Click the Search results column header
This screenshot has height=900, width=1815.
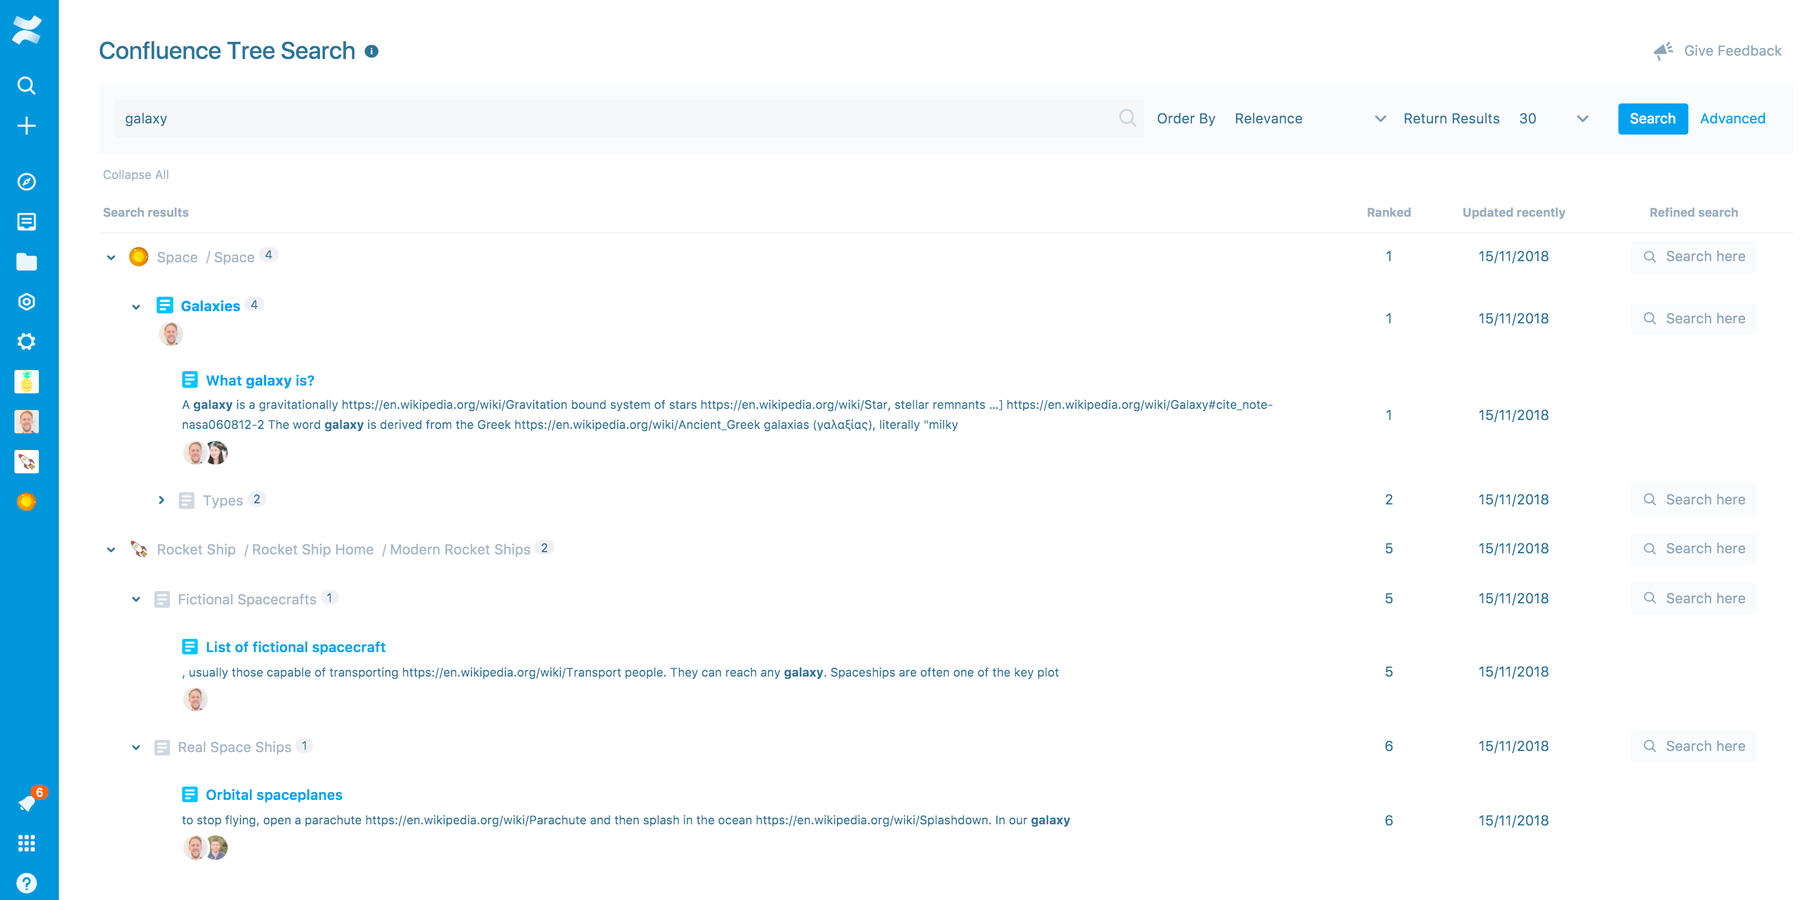click(146, 213)
